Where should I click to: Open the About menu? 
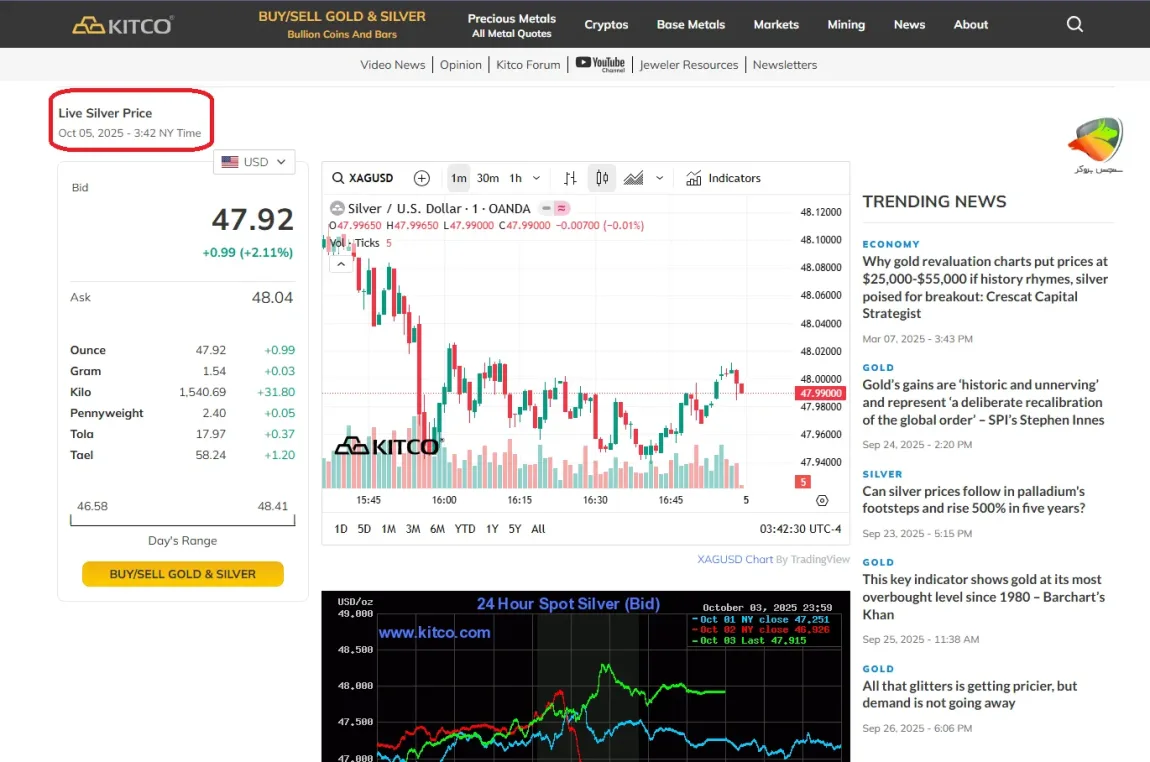tap(970, 25)
